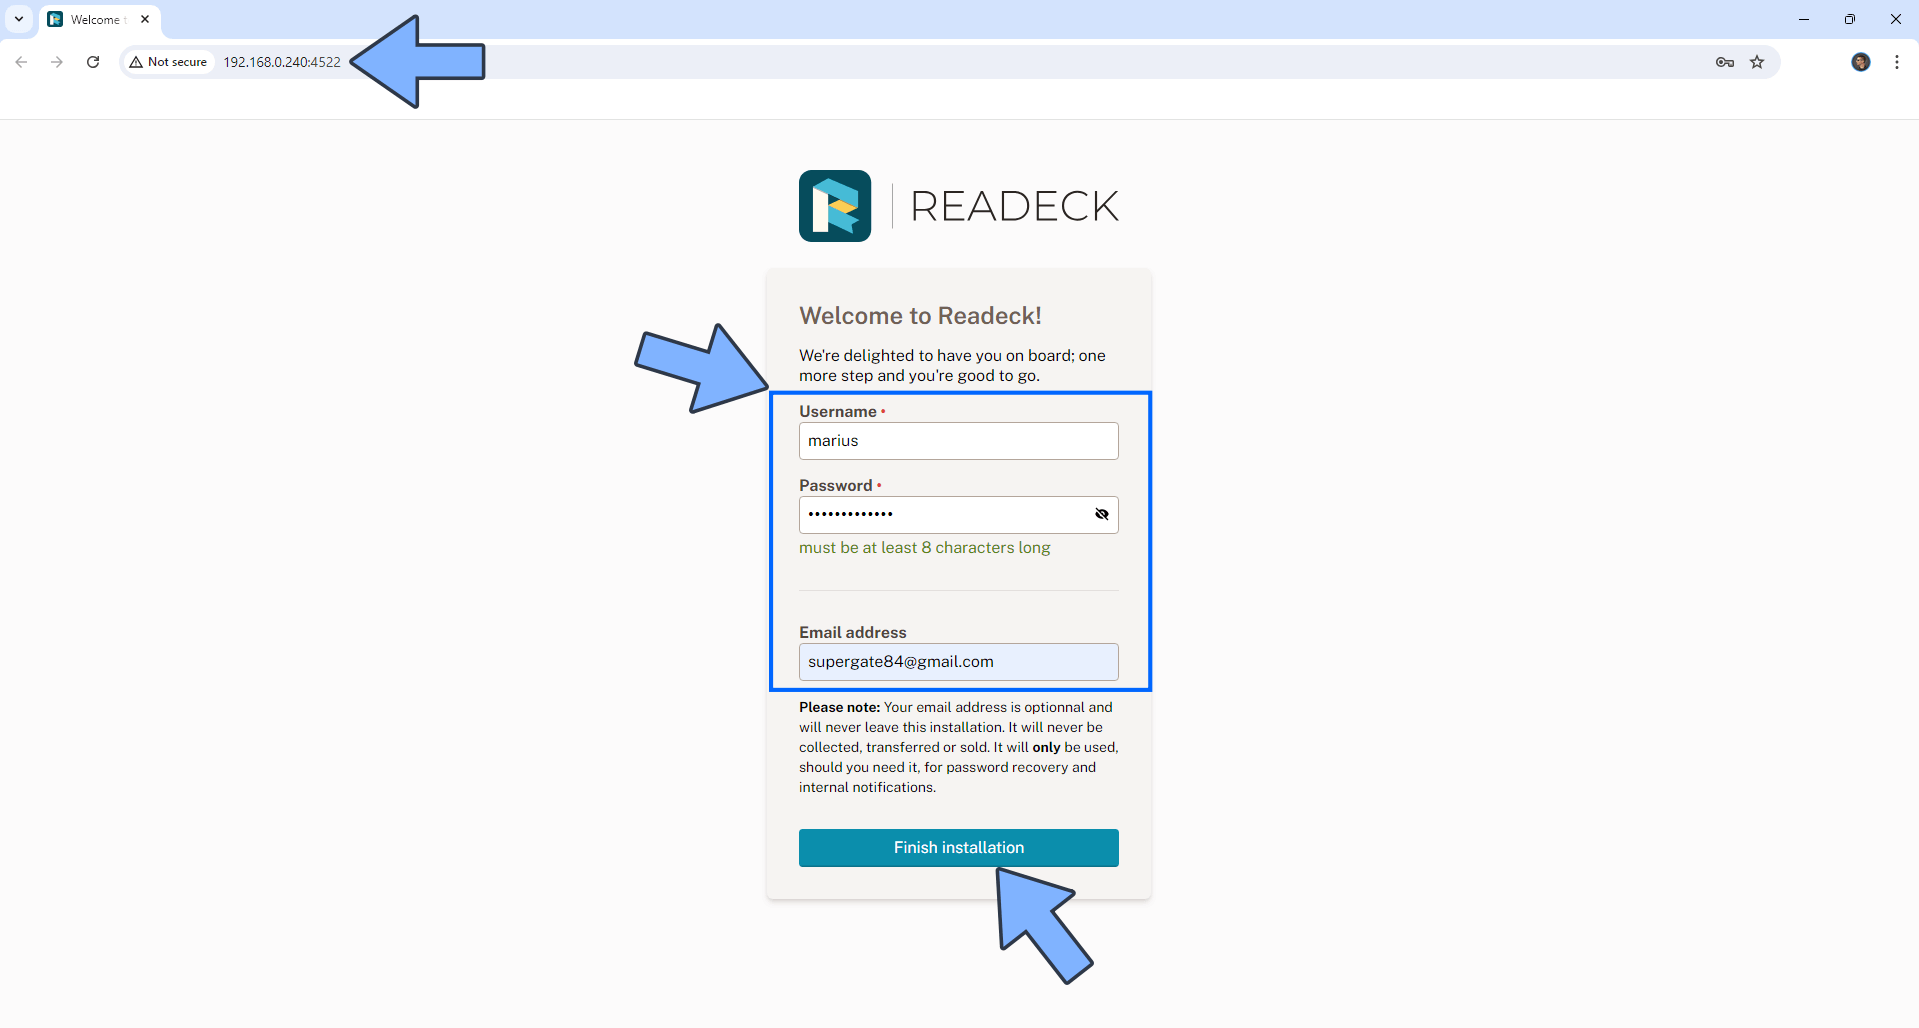The width and height of the screenshot is (1919, 1028).
Task: Open the Chrome three-dot menu
Action: pyautogui.click(x=1897, y=62)
